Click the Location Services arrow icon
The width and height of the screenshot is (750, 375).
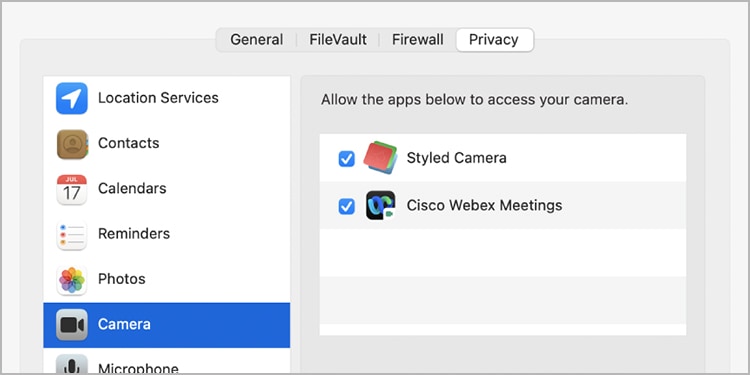[x=72, y=98]
